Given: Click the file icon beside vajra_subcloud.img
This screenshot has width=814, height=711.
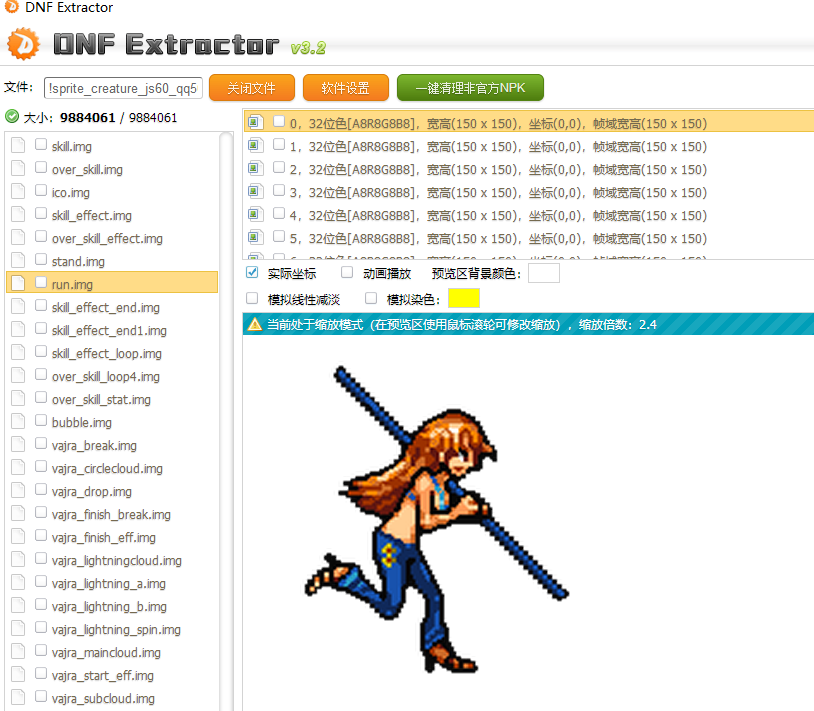Looking at the screenshot, I should [18, 697].
